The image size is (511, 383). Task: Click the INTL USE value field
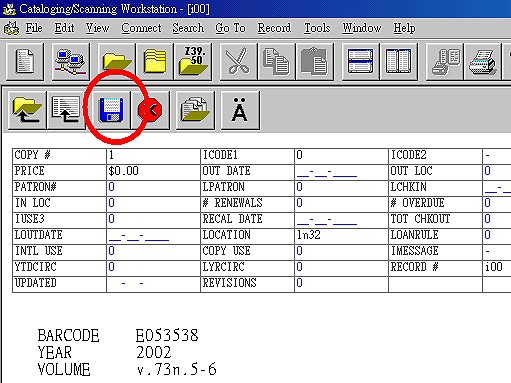[x=153, y=252]
